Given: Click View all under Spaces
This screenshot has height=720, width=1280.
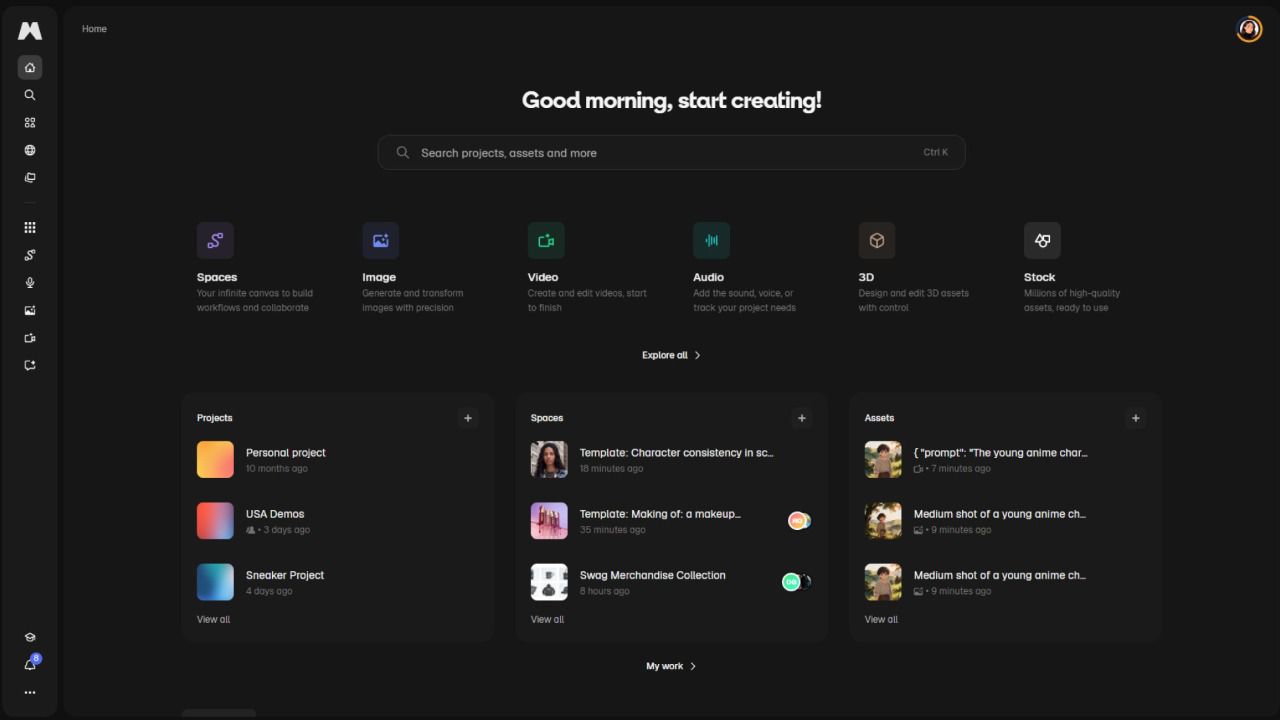Looking at the screenshot, I should click(x=547, y=619).
